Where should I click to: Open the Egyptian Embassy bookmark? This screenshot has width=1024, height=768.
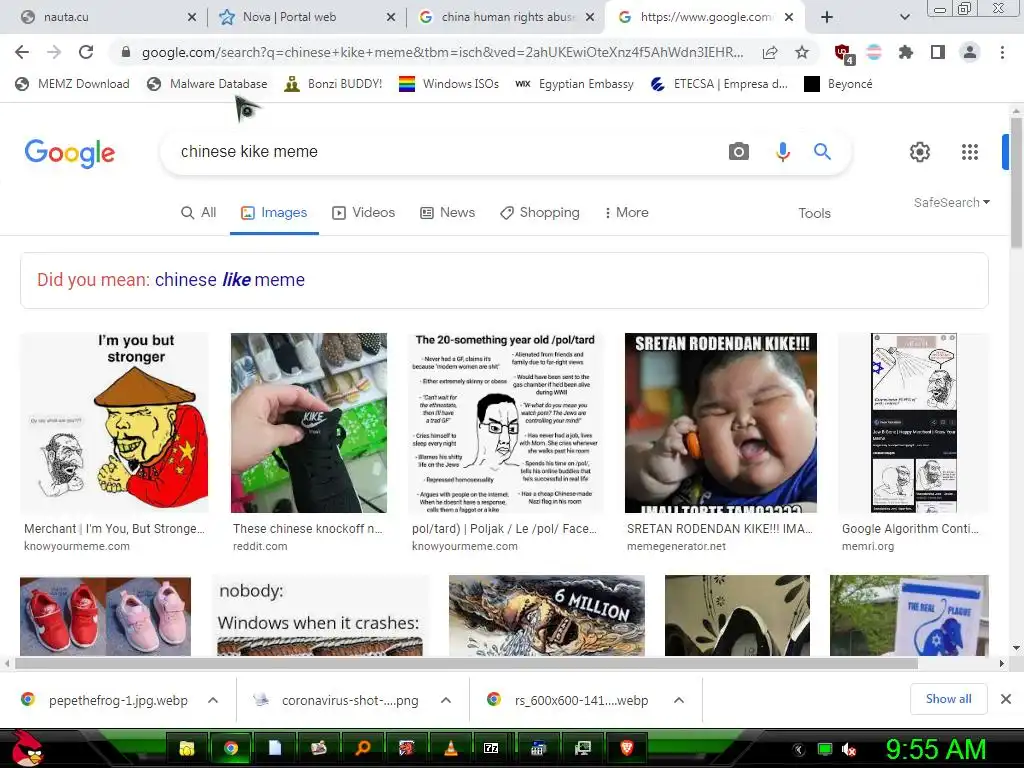(x=574, y=84)
